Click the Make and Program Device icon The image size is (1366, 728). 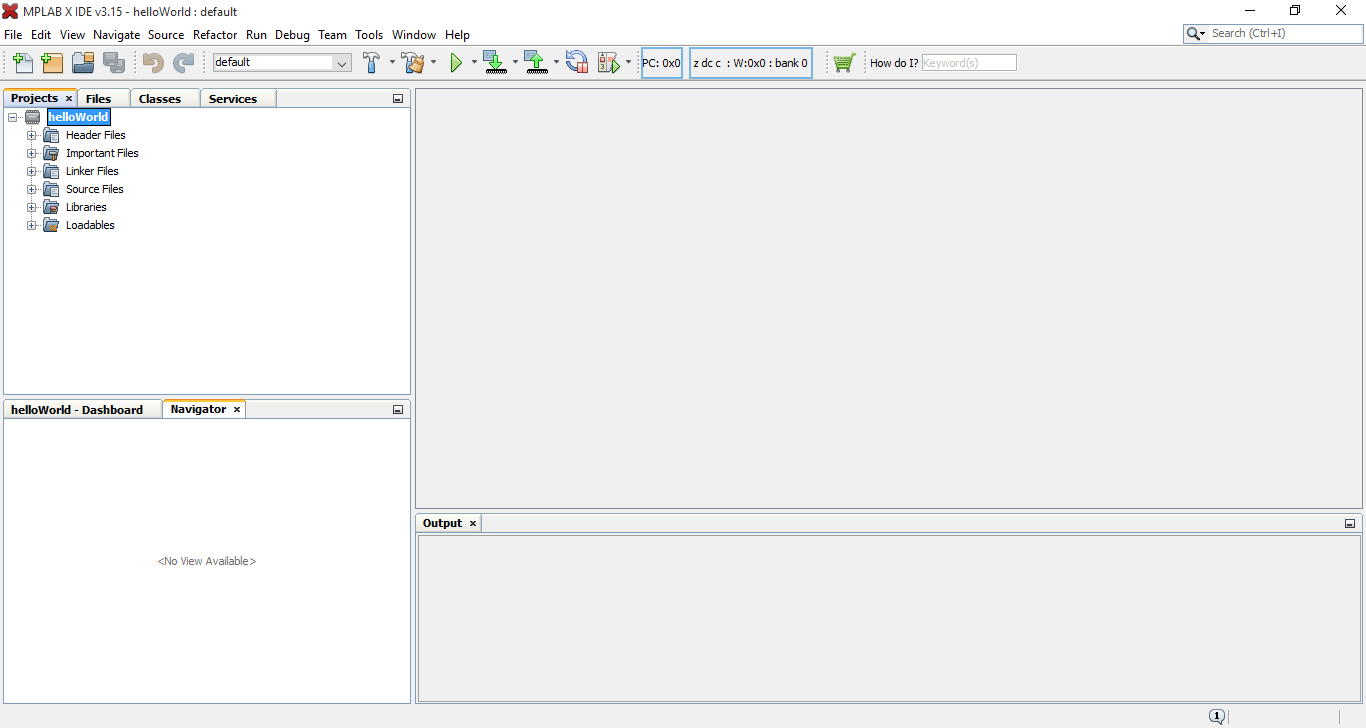pos(495,62)
